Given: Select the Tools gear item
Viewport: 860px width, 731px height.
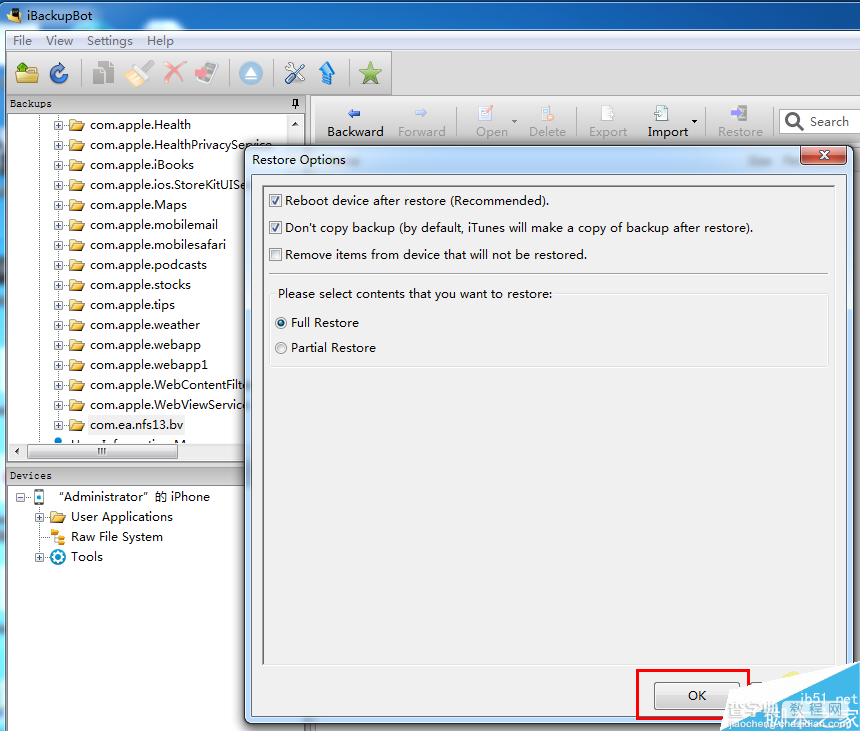Looking at the screenshot, I should point(58,557).
